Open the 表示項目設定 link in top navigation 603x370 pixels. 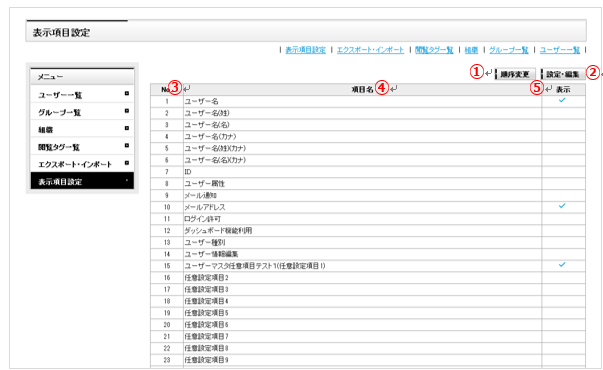[x=305, y=50]
